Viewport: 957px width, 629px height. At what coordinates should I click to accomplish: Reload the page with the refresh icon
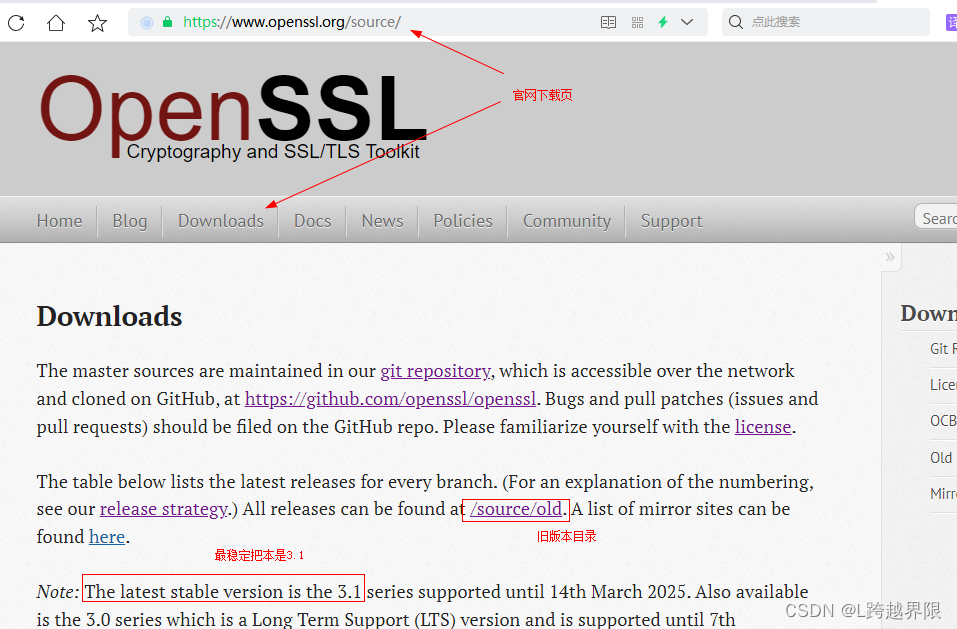coord(16,21)
